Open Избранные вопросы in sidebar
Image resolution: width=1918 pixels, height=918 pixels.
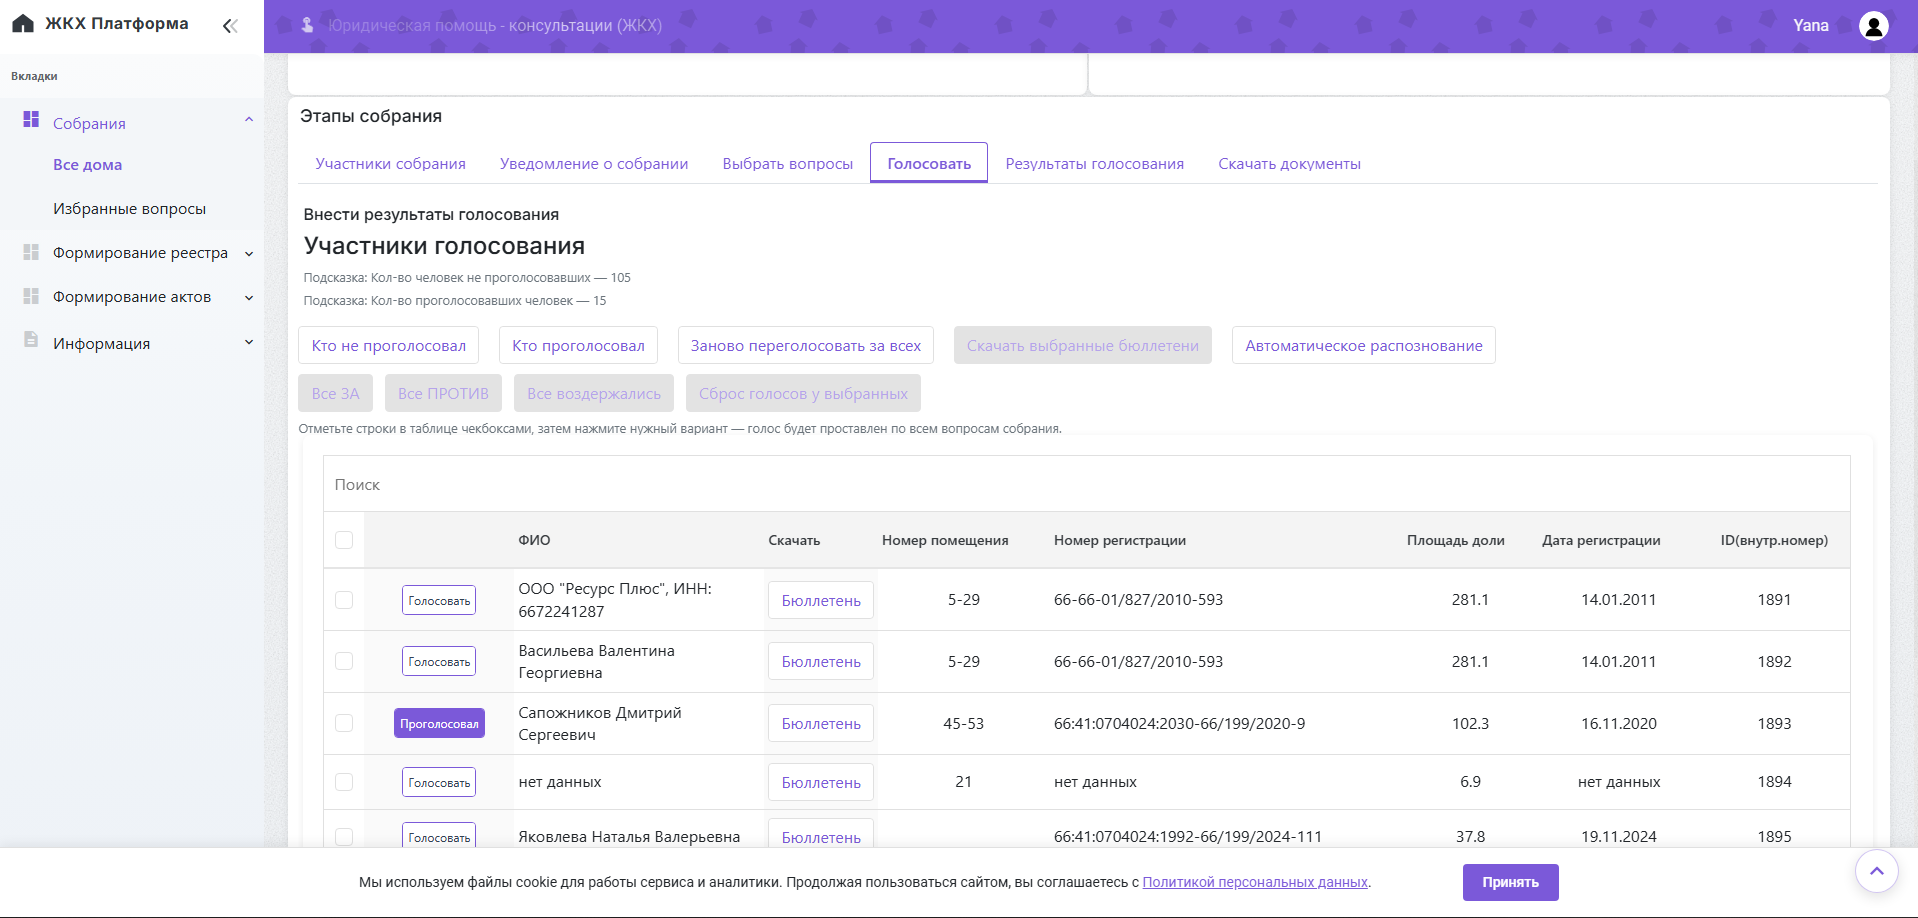(x=129, y=209)
